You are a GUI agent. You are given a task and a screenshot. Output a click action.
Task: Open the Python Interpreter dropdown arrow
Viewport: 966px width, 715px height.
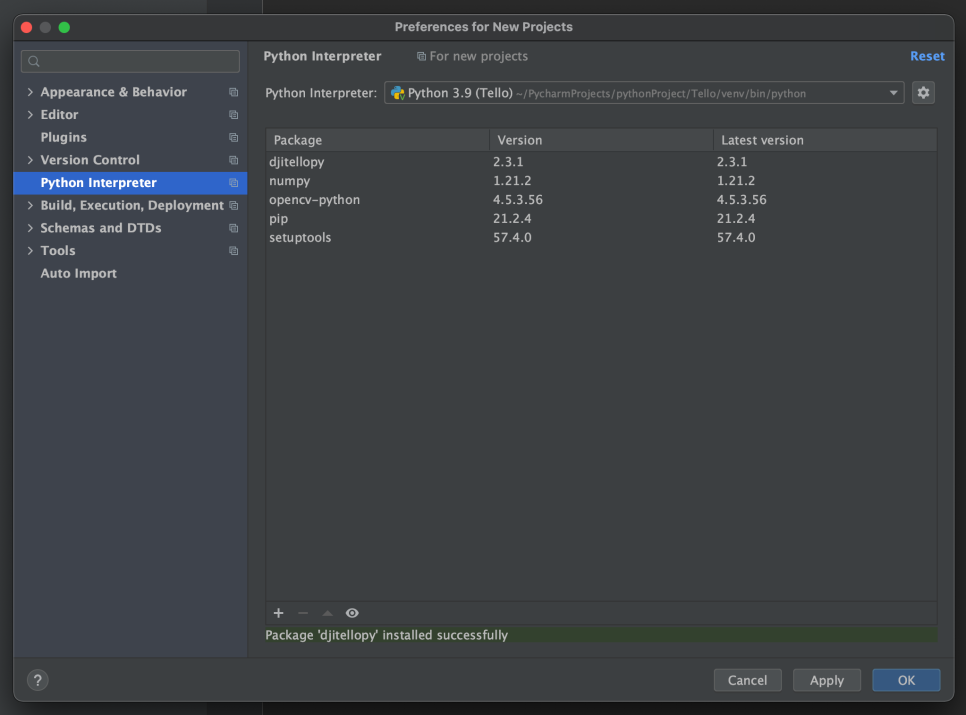[x=893, y=93]
